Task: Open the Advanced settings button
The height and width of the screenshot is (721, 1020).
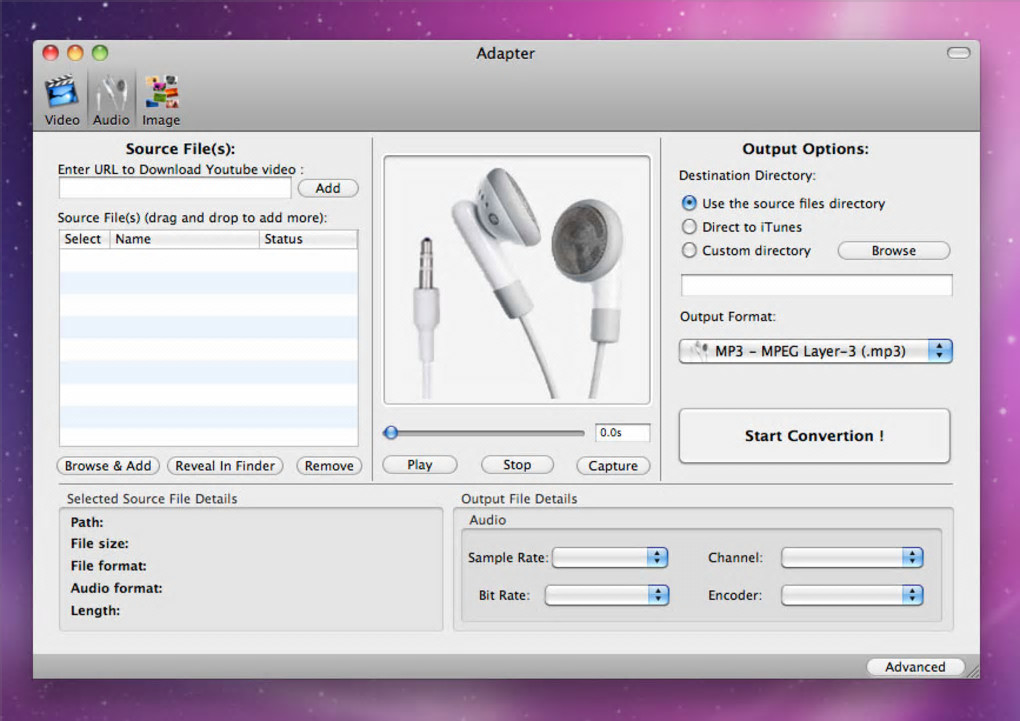Action: click(x=915, y=667)
